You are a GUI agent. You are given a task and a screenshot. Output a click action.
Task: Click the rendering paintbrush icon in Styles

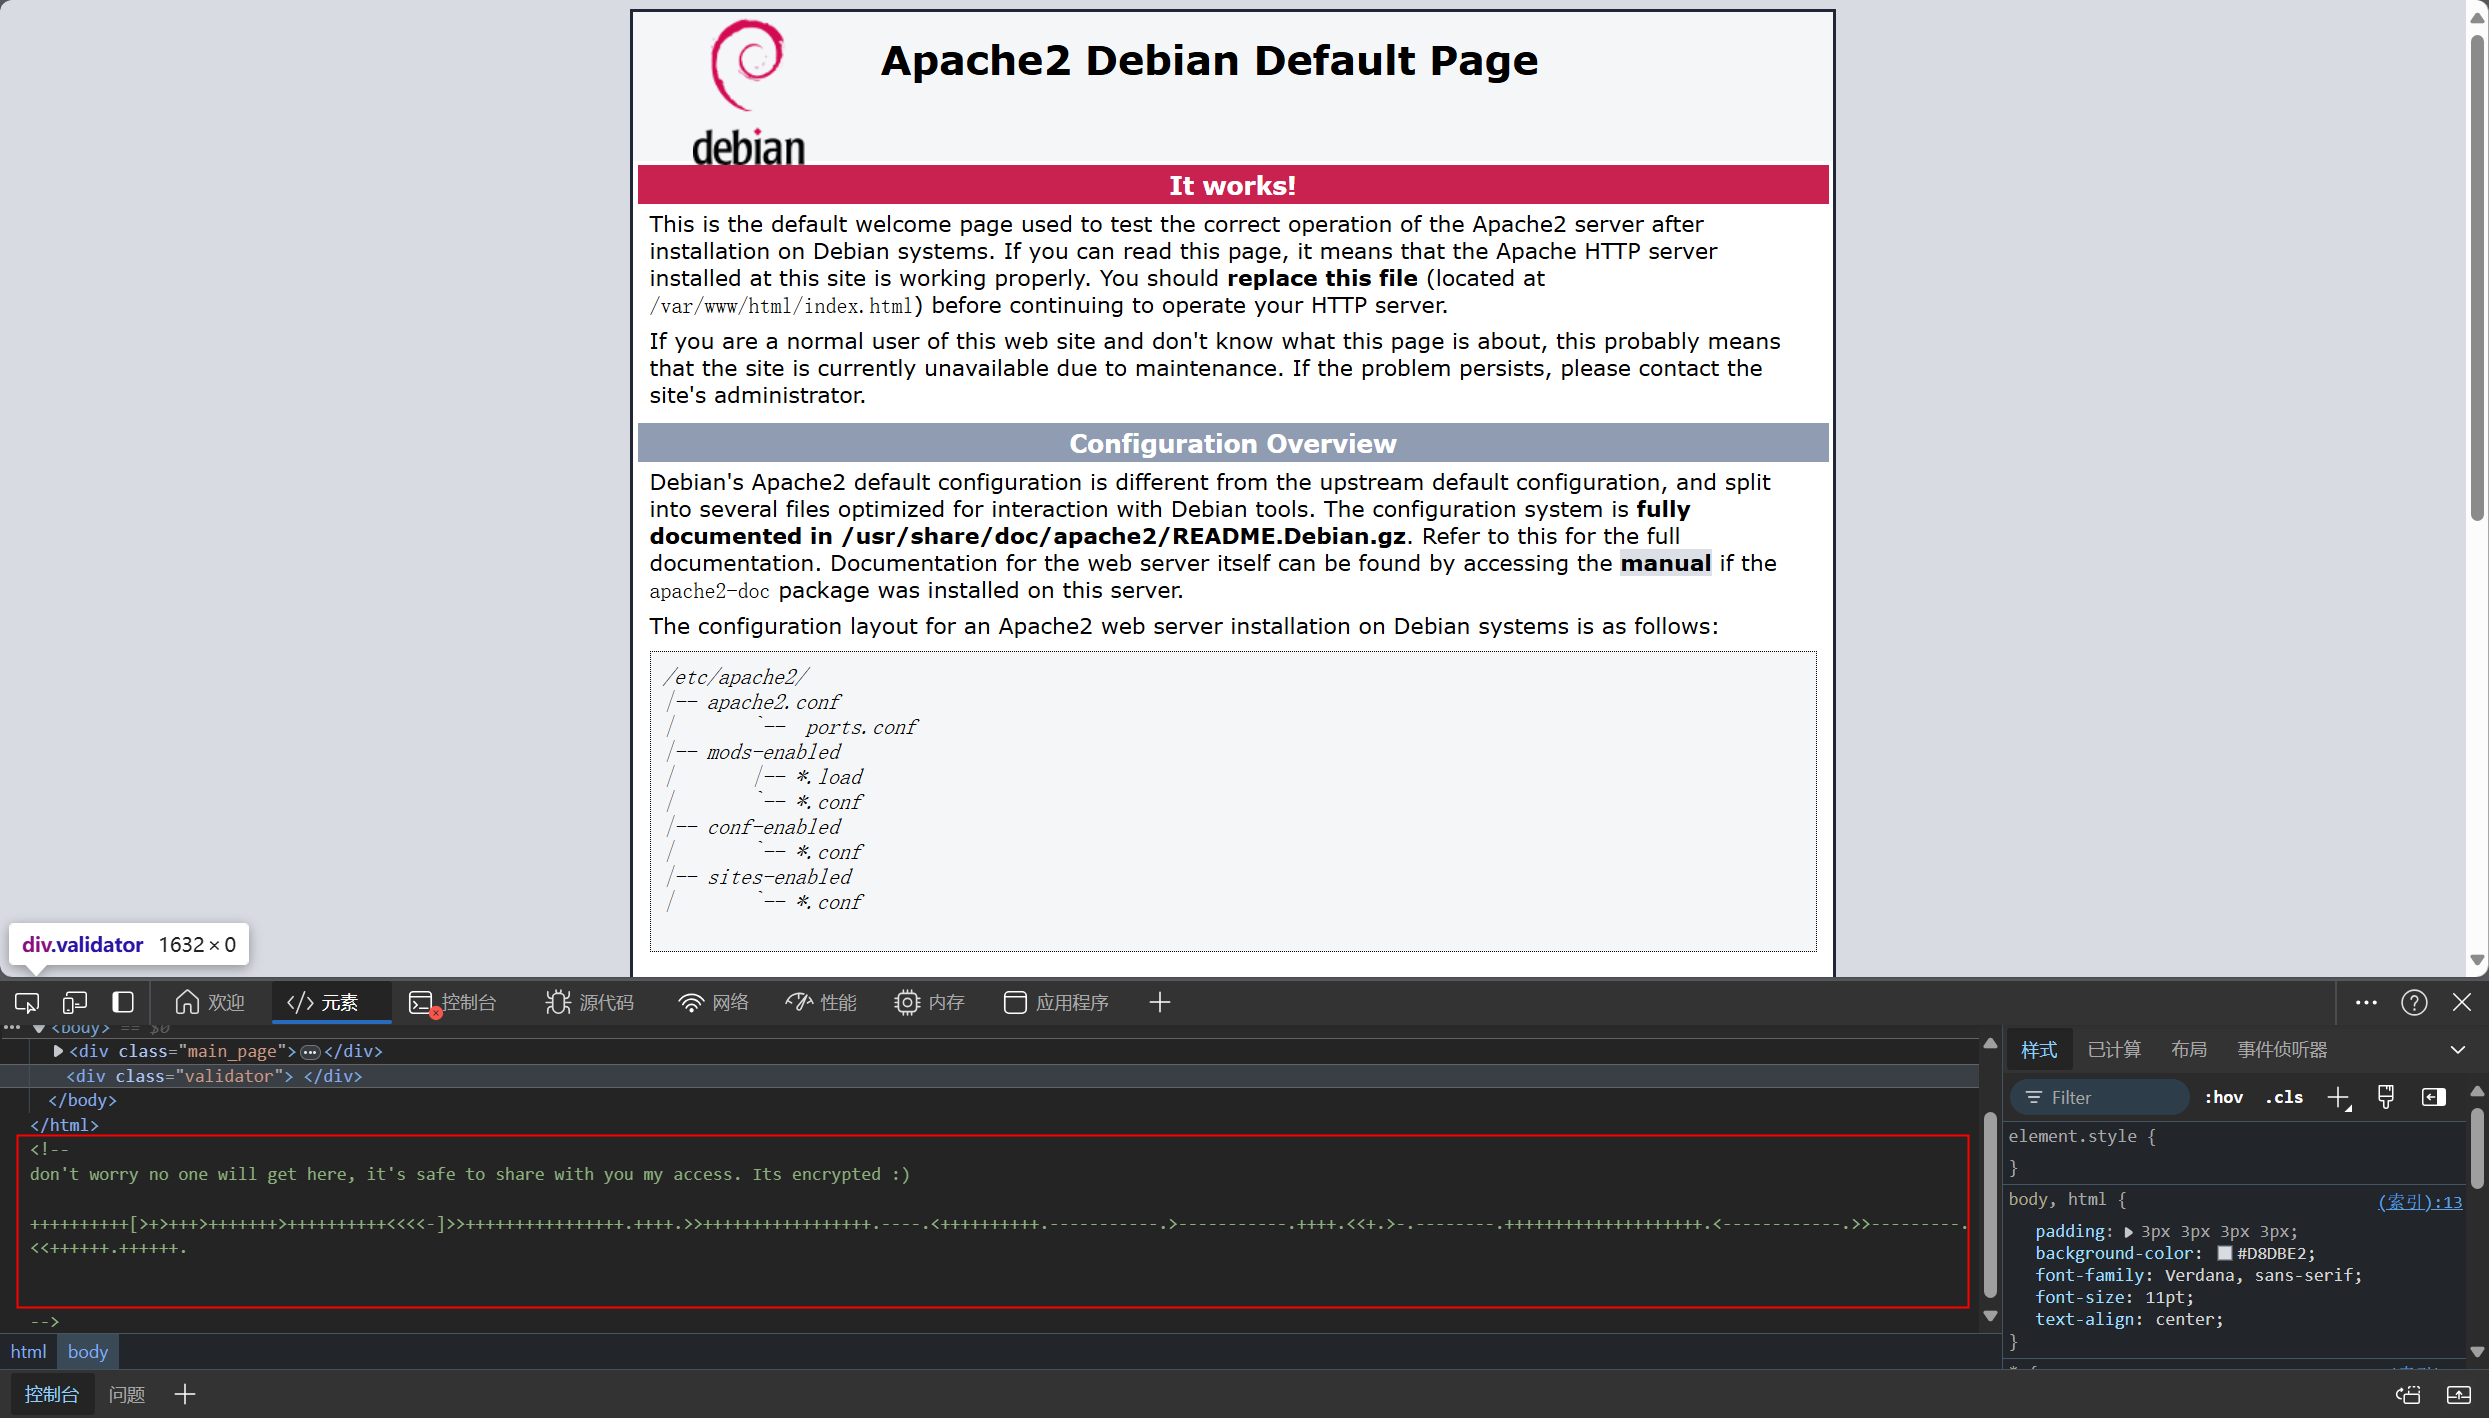coord(2386,1097)
